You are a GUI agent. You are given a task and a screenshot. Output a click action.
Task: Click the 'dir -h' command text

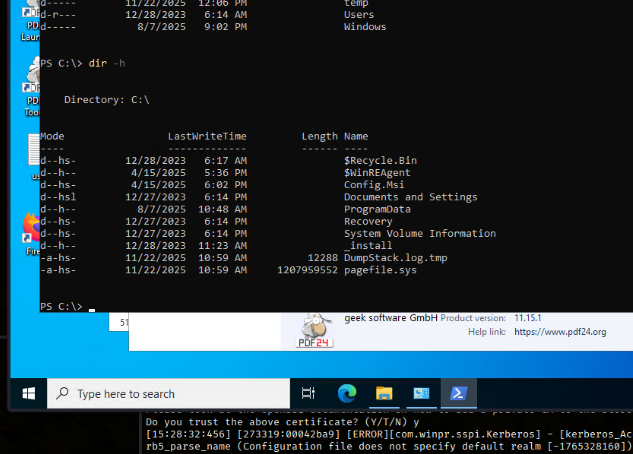107,63
